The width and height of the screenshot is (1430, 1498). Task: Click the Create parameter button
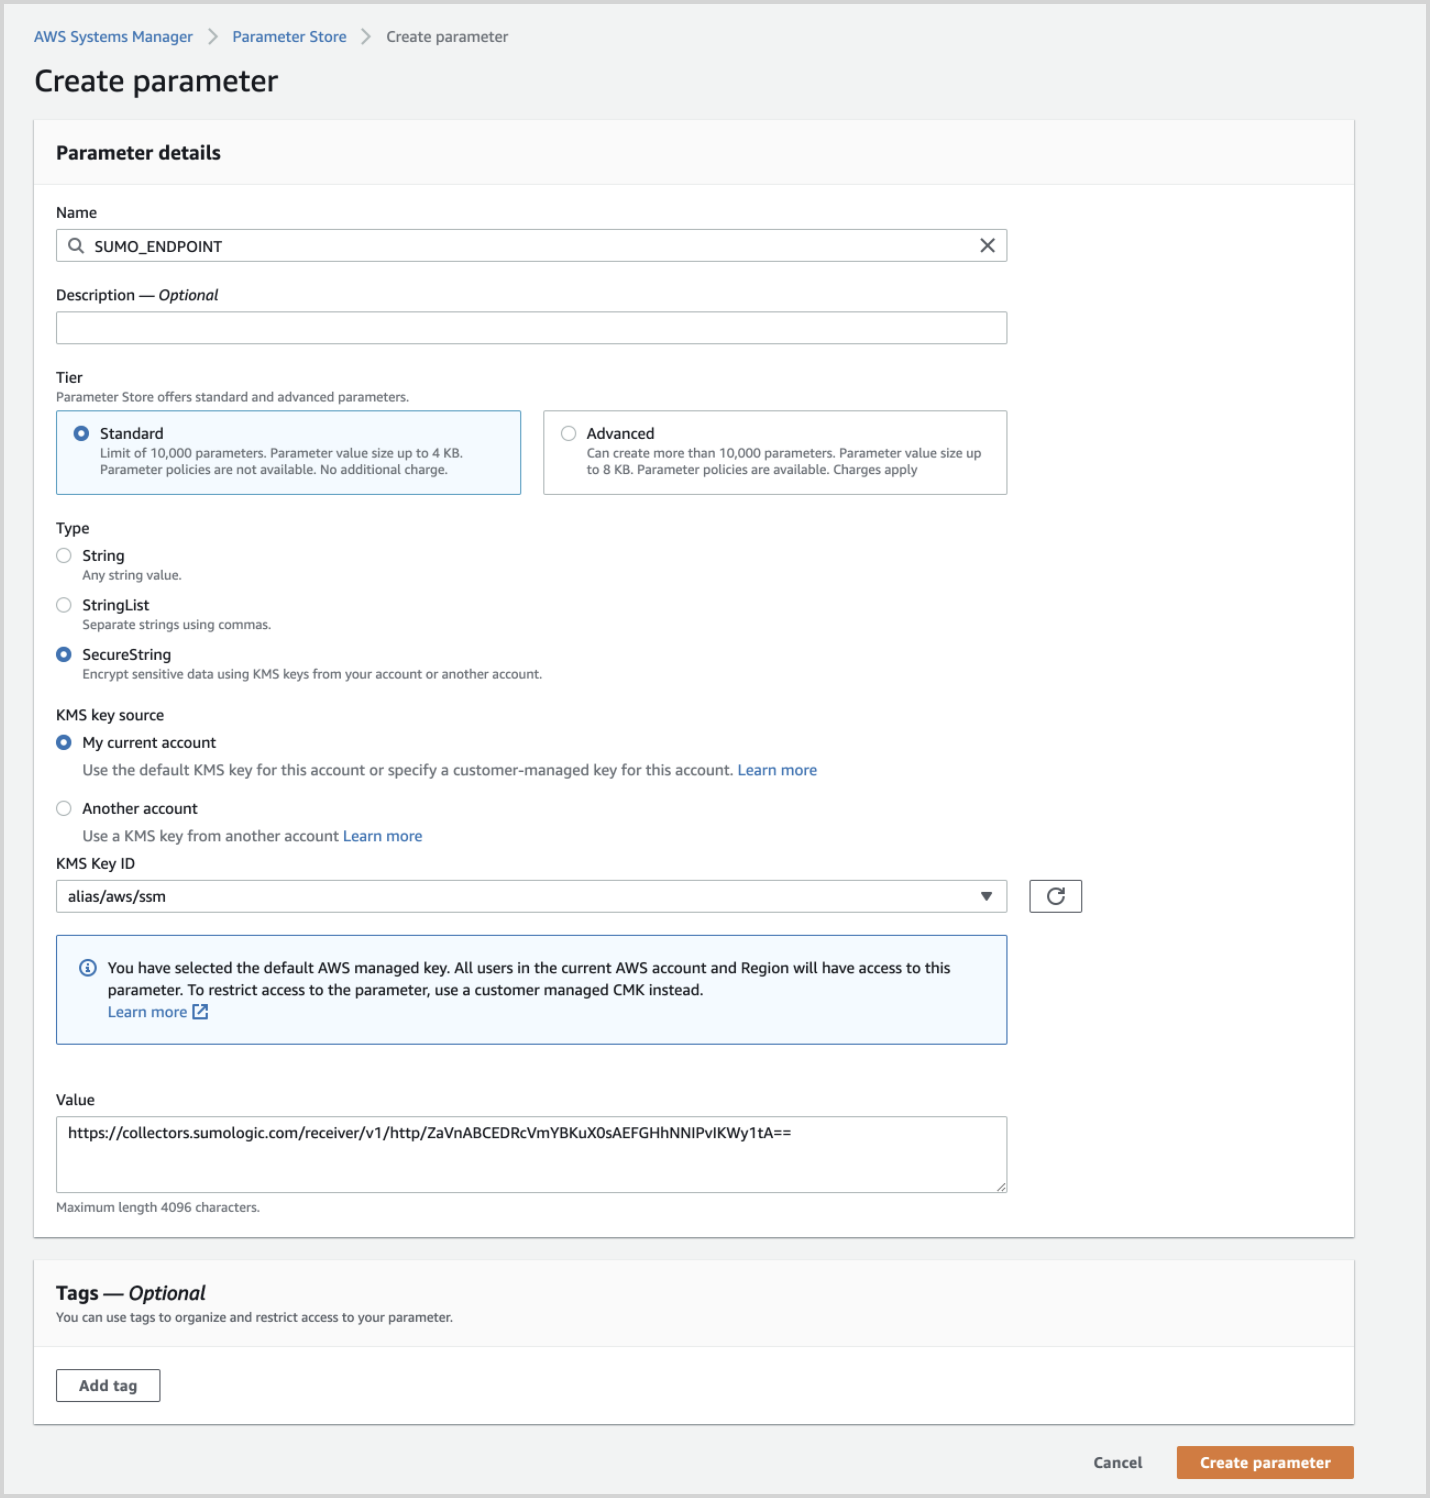point(1264,1462)
